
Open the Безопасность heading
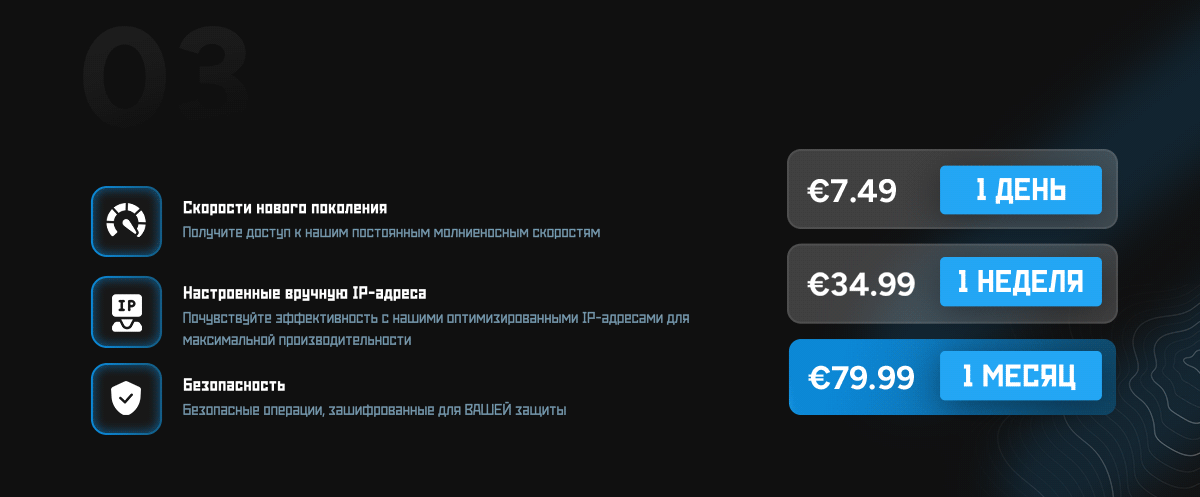tap(234, 385)
